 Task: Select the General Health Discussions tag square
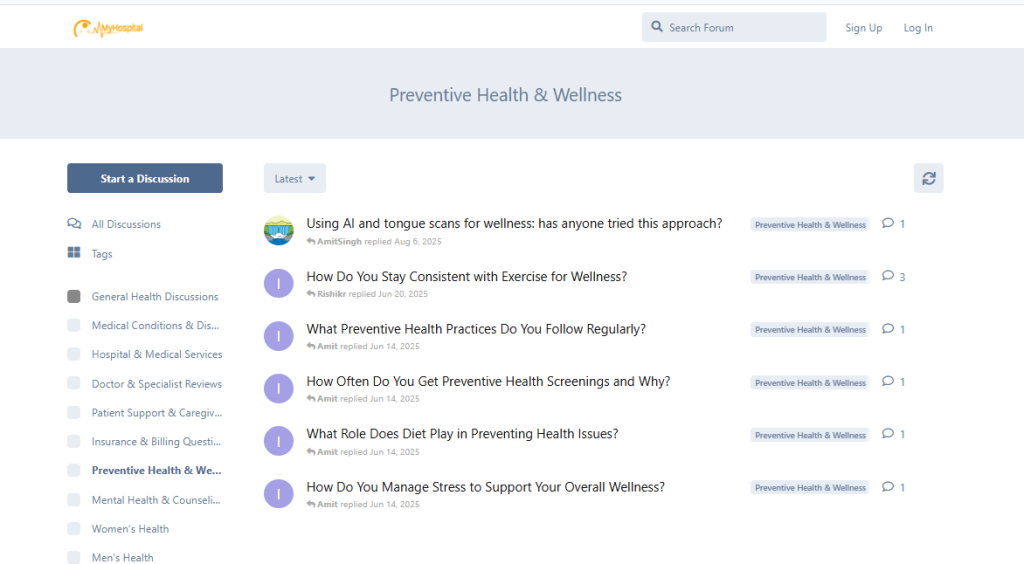point(74,297)
